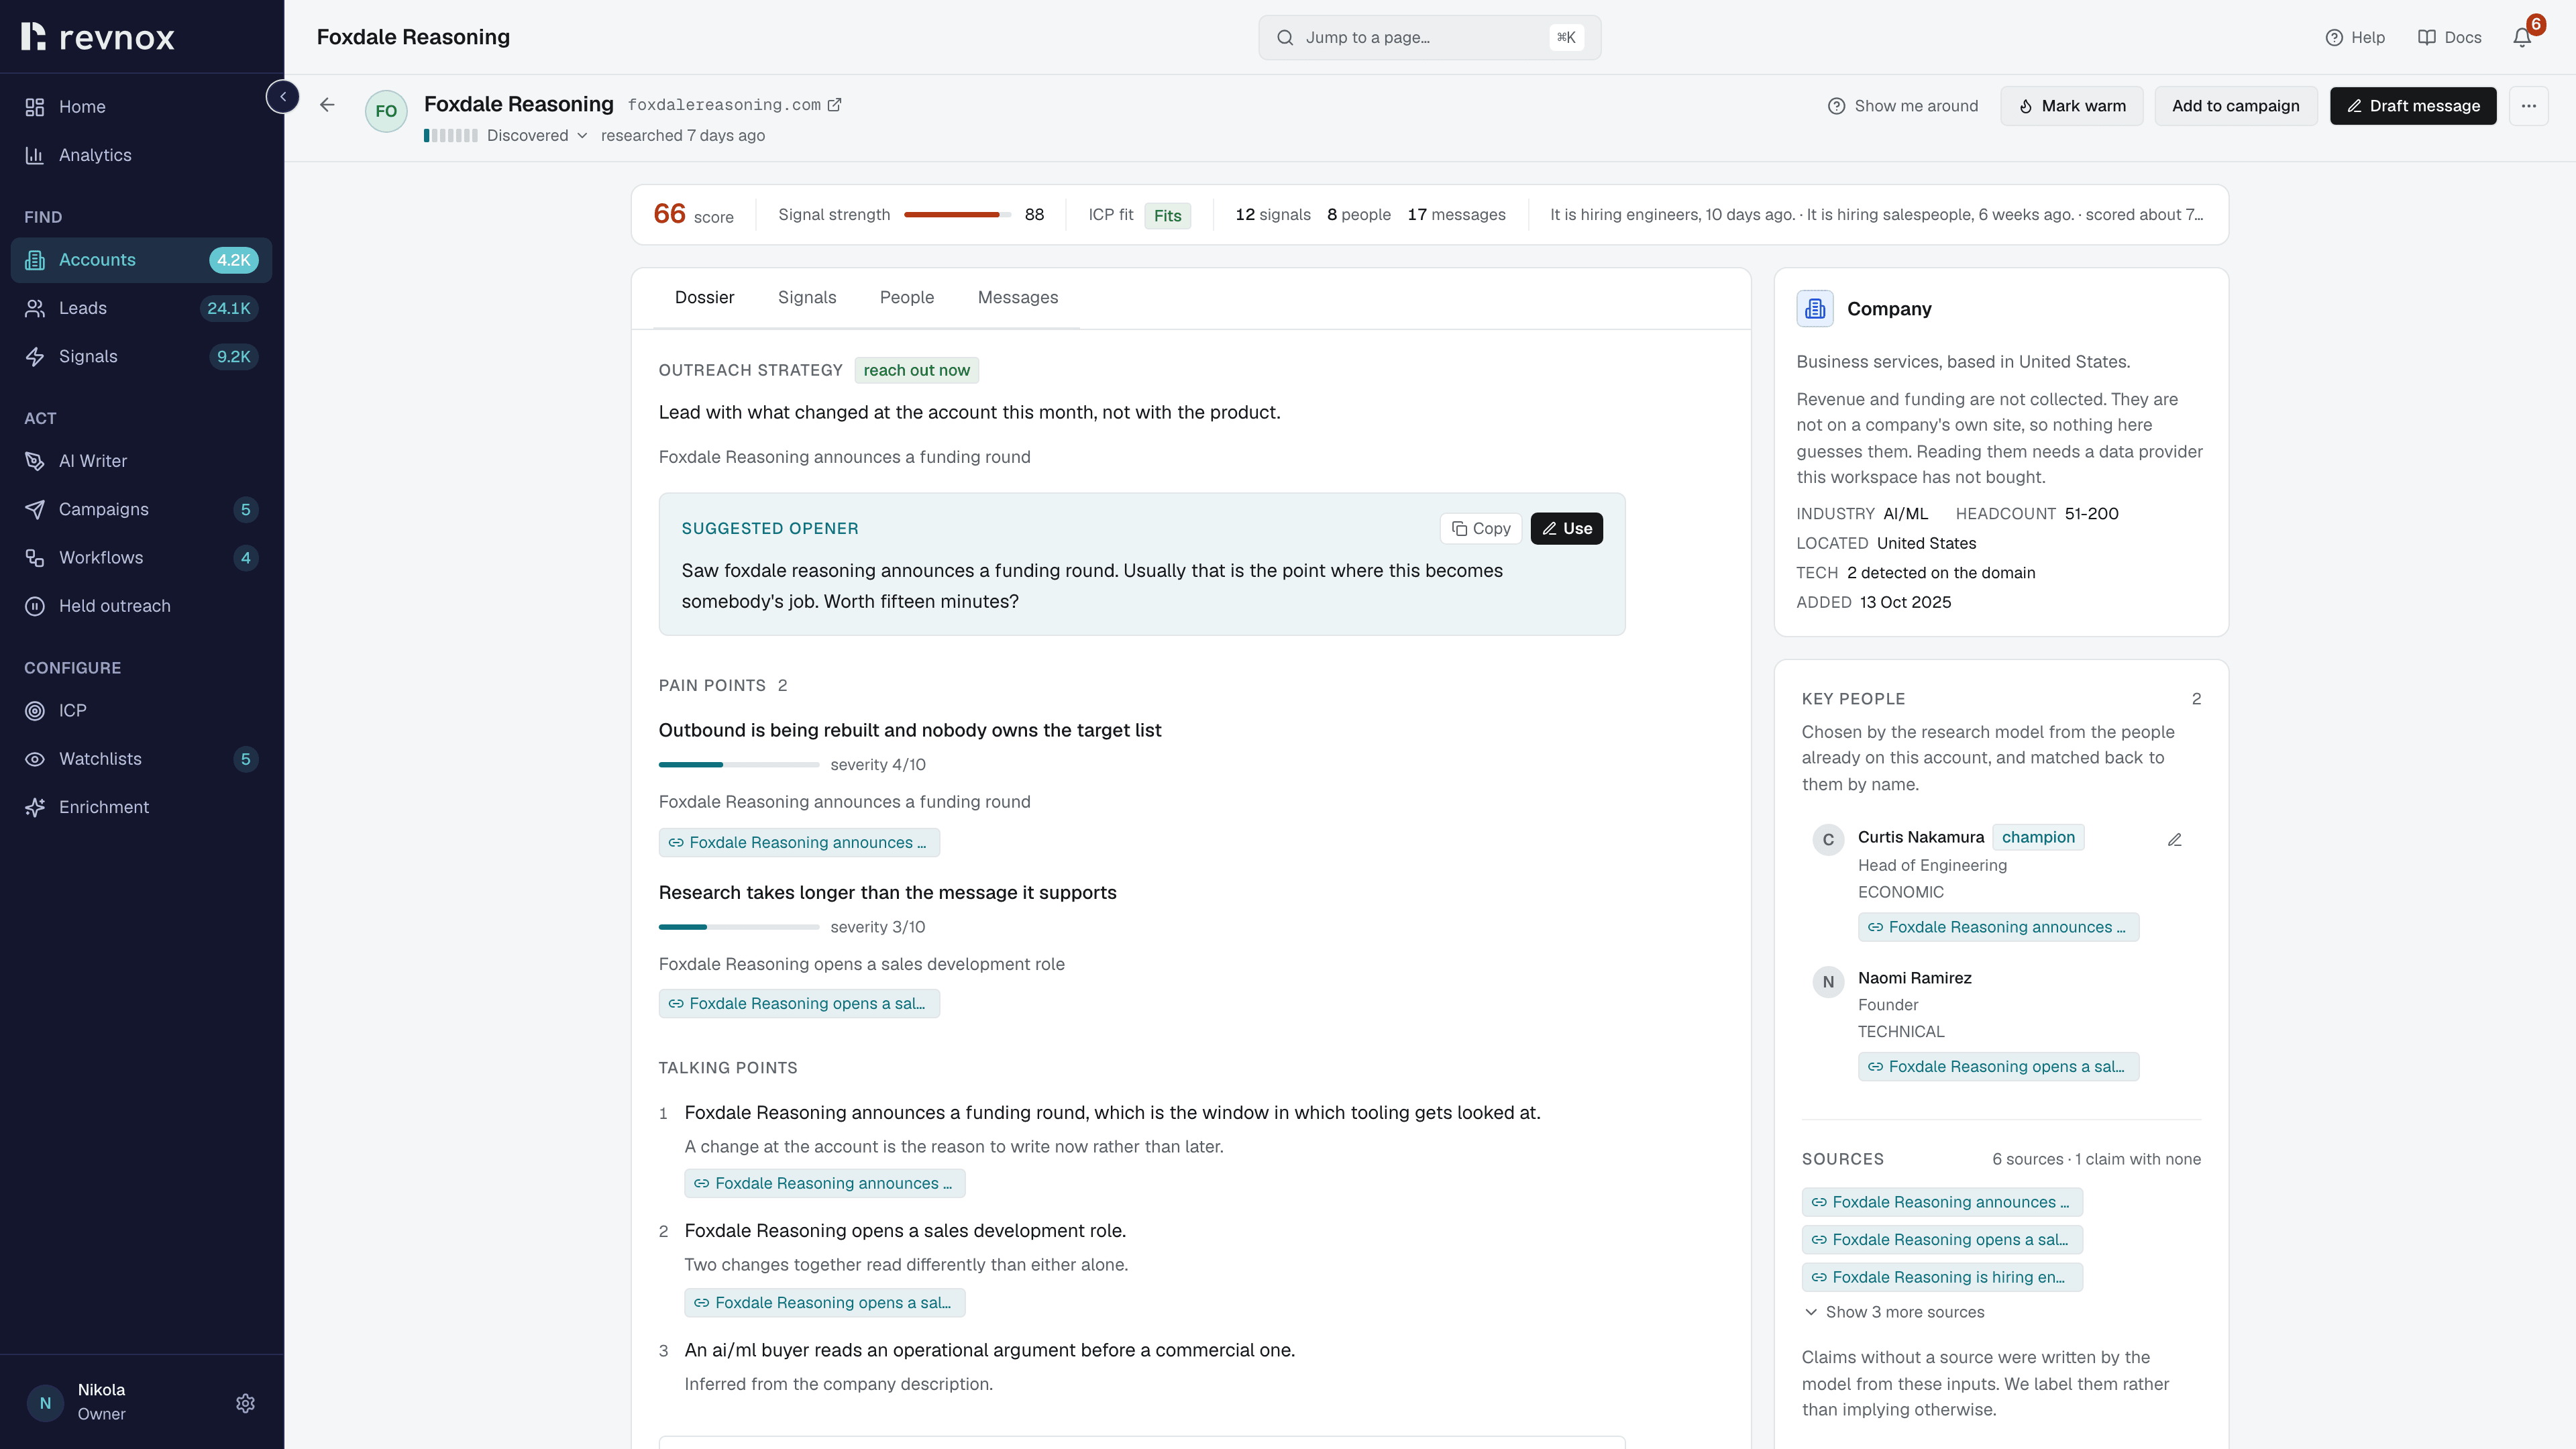Use the suggested opener
Viewport: 2576px width, 1449px height.
click(x=1566, y=528)
